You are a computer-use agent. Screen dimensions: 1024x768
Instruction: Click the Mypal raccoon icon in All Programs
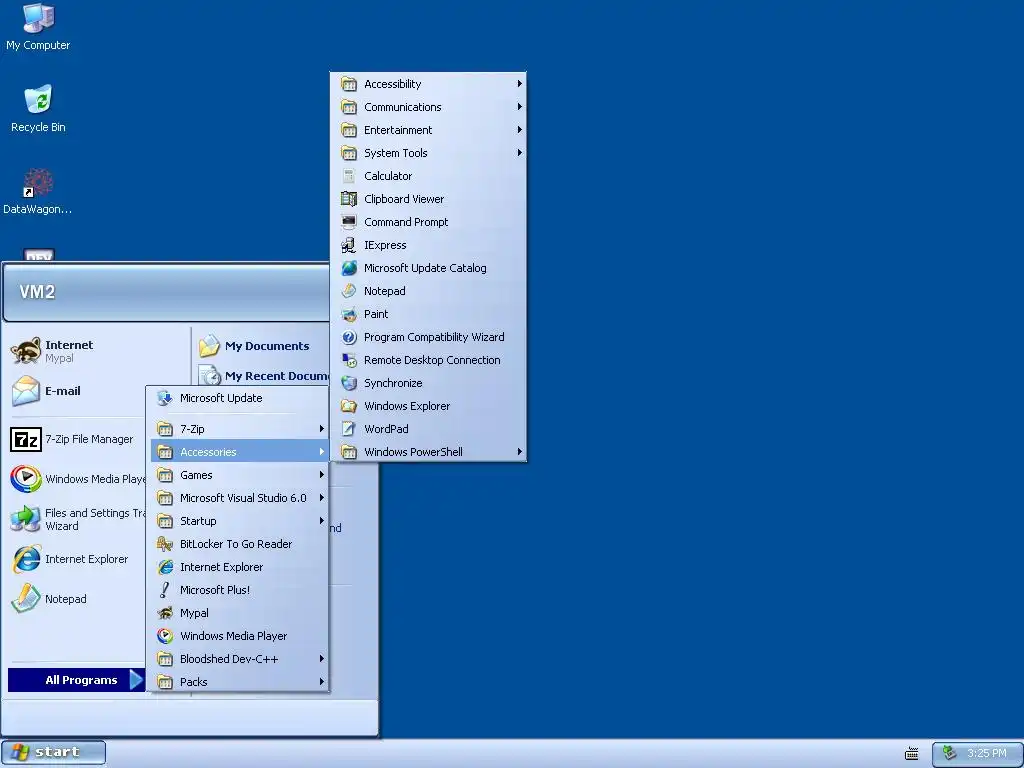[x=165, y=613]
